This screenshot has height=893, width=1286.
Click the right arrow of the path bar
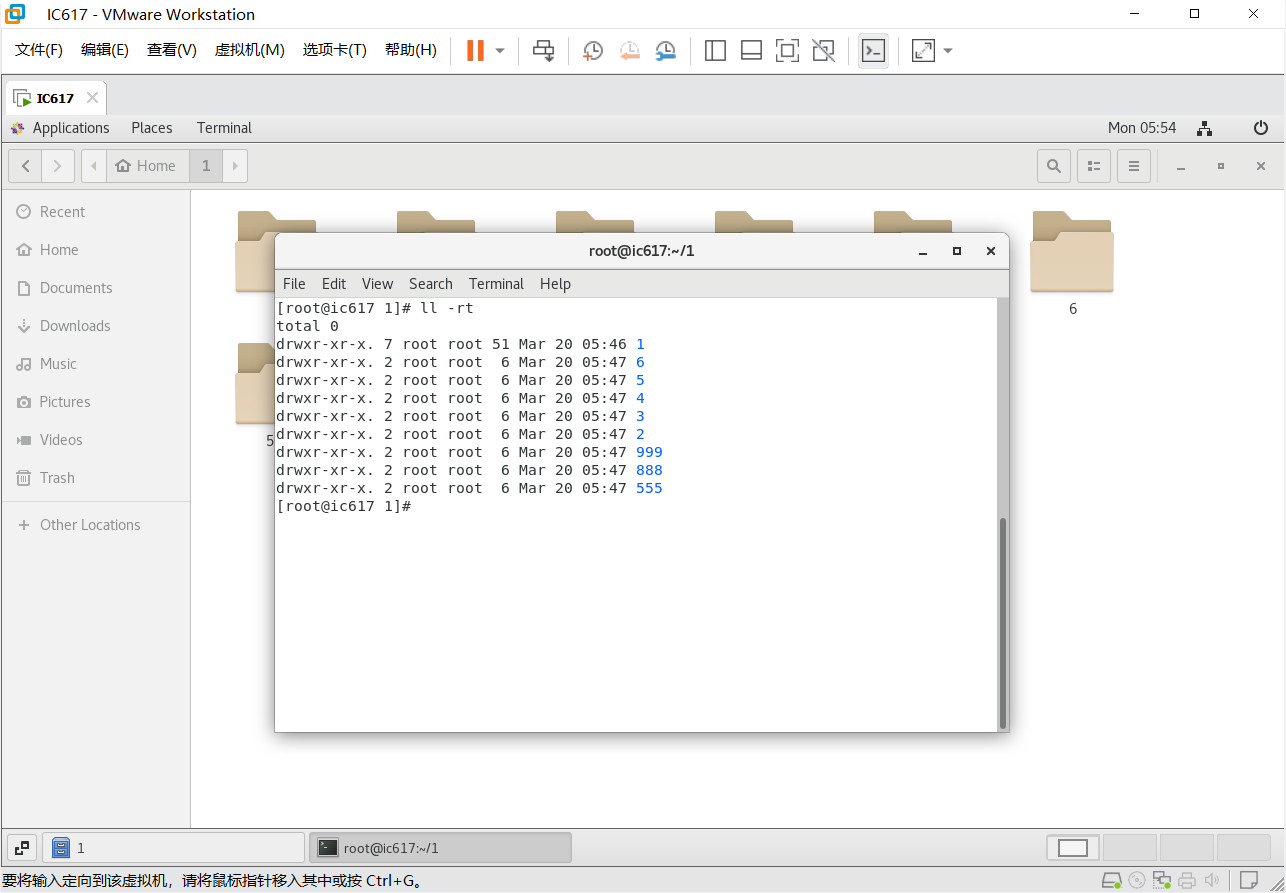click(235, 166)
